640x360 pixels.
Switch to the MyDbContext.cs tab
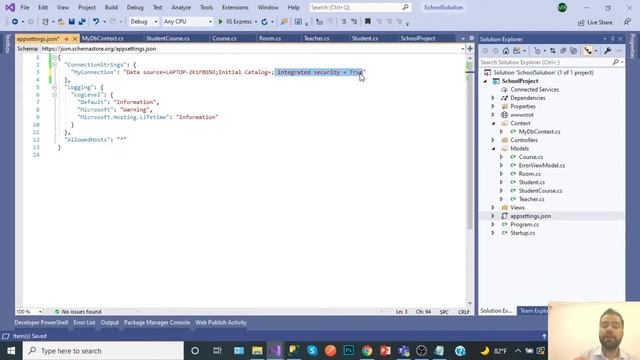pyautogui.click(x=102, y=38)
